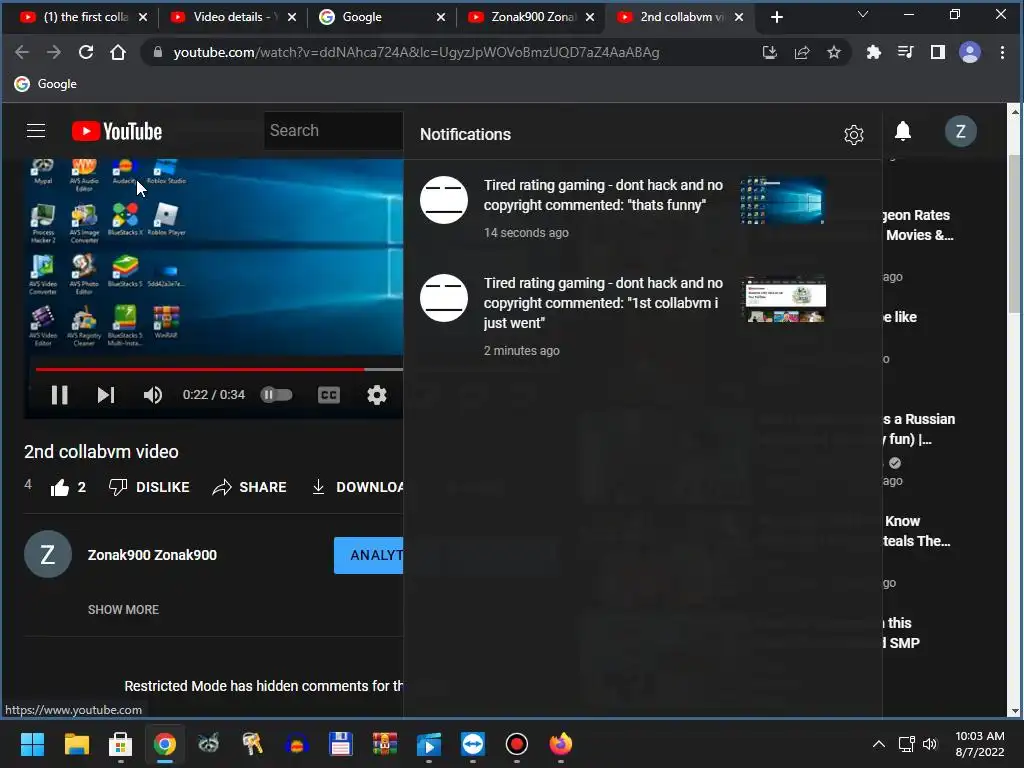Click the address bar URL
This screenshot has width=1024, height=768.
point(416,52)
